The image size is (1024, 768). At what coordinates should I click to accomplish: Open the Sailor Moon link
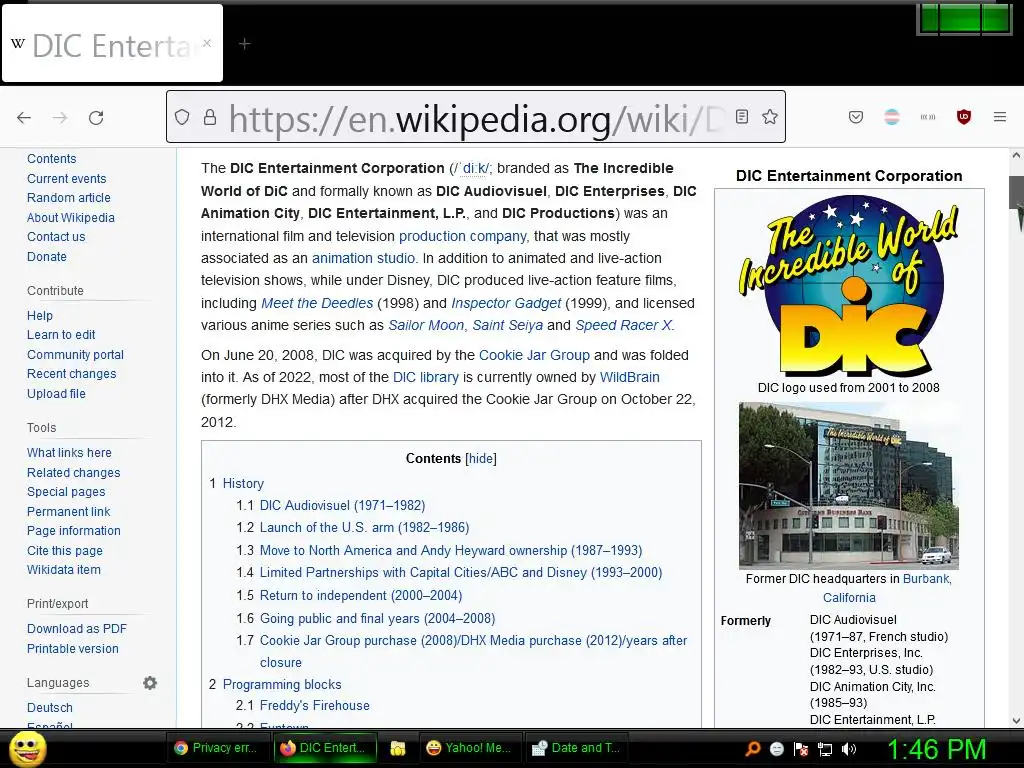coord(426,325)
